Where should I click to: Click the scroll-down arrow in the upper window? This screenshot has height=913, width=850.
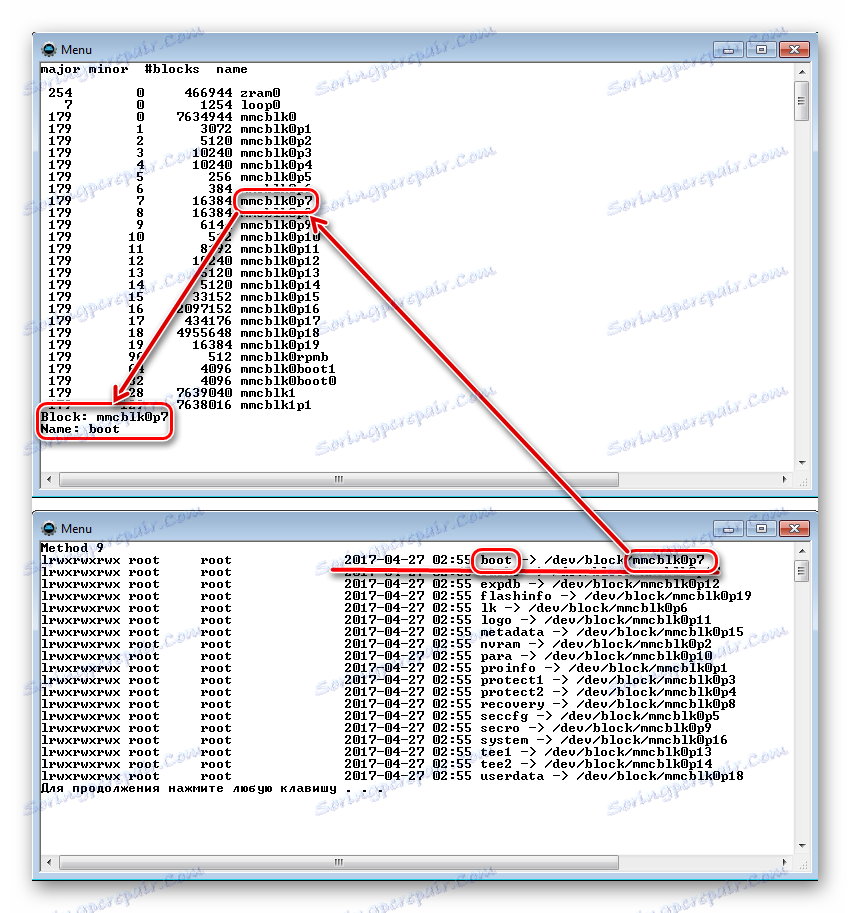(x=802, y=463)
